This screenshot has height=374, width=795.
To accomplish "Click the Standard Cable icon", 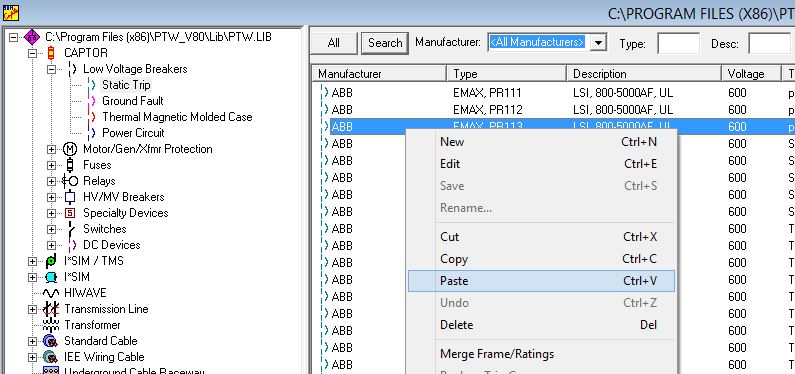I will [x=50, y=341].
